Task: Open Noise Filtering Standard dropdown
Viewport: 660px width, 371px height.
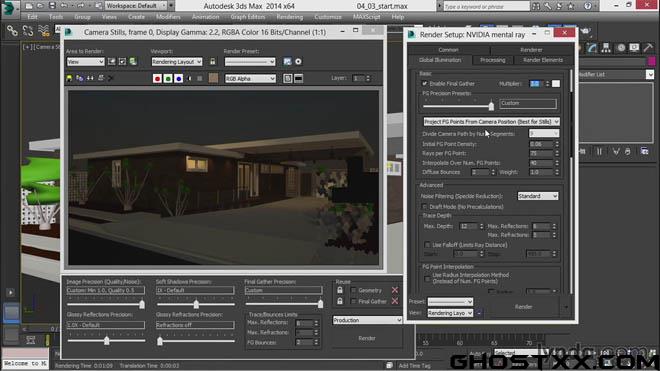Action: pos(538,196)
